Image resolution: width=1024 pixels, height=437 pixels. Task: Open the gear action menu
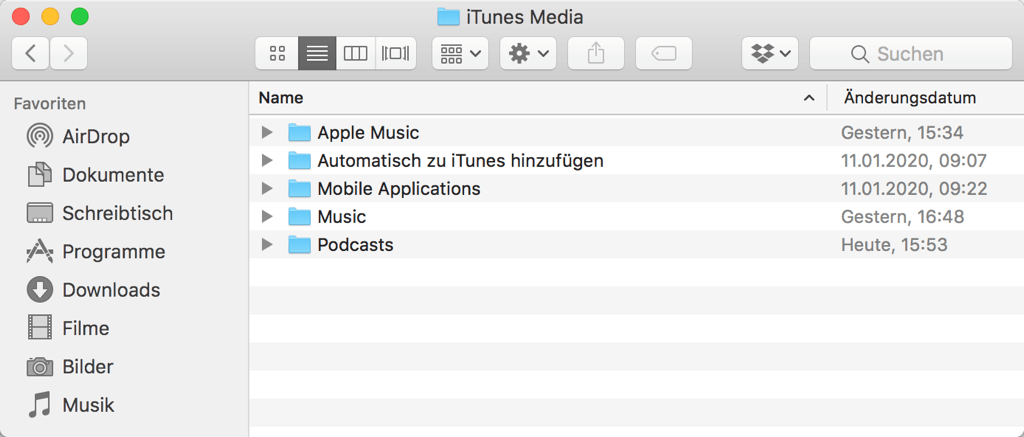pos(528,54)
